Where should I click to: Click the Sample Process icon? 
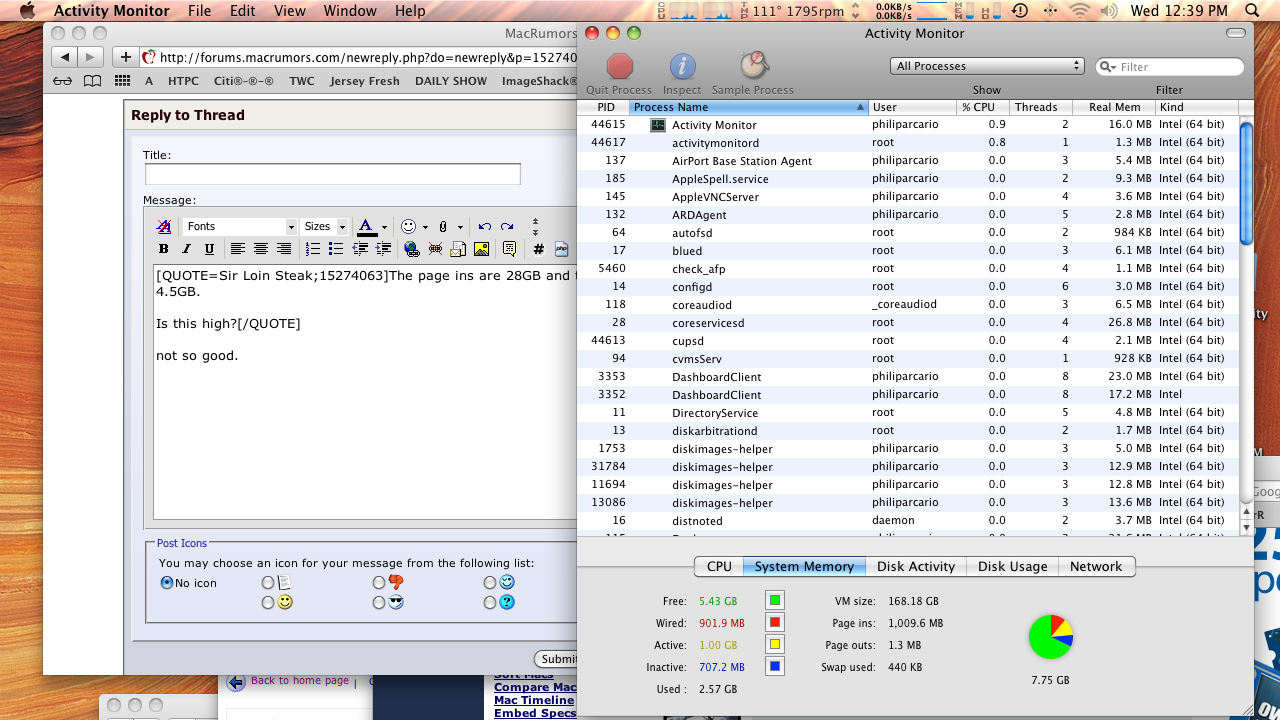[x=753, y=66]
